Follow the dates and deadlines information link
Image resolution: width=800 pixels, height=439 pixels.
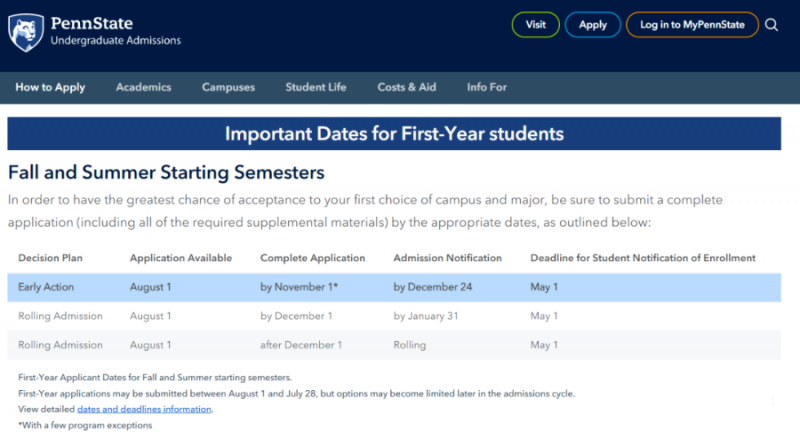[144, 409]
